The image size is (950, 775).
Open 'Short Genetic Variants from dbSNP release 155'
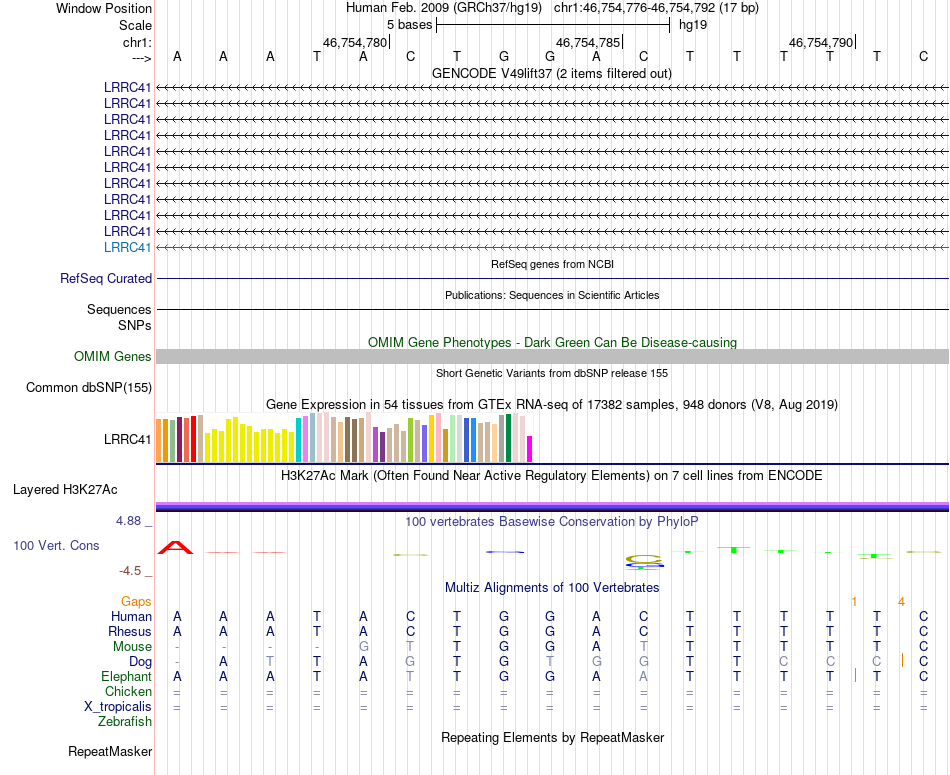coord(552,373)
